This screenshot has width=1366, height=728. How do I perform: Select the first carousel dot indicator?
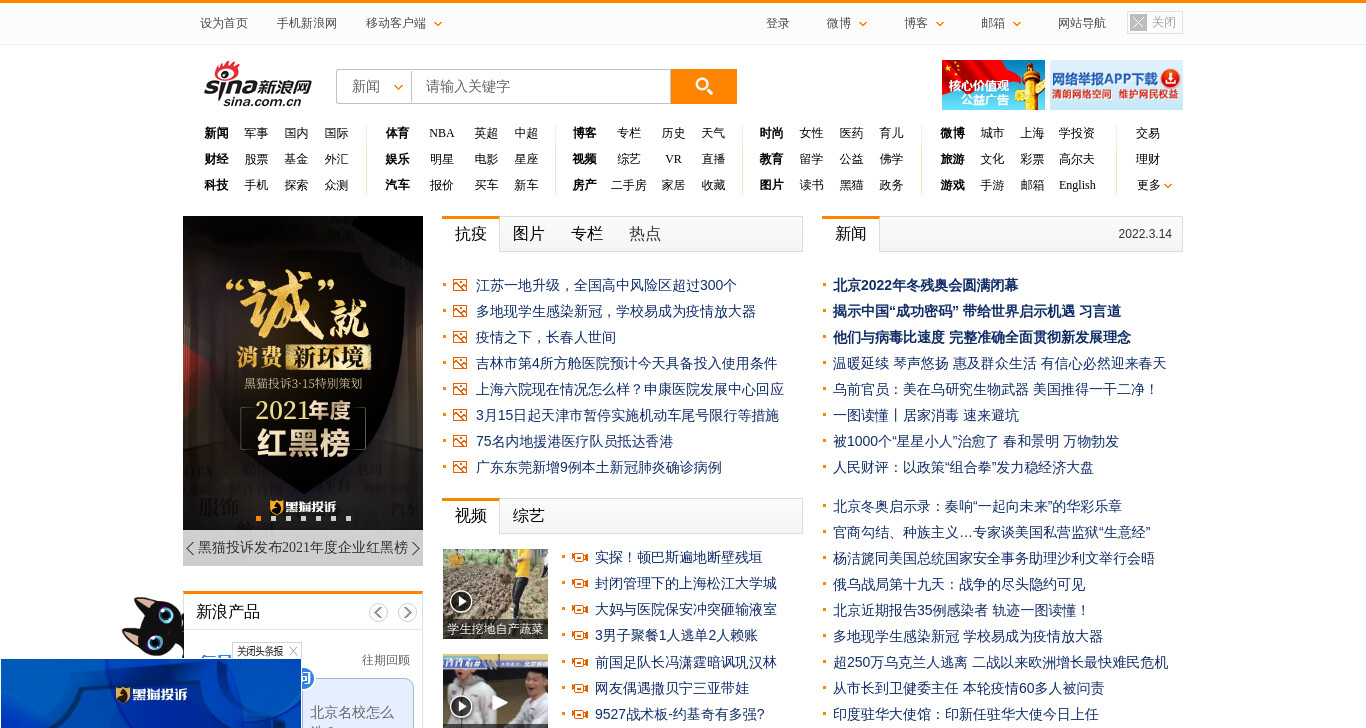point(258,518)
